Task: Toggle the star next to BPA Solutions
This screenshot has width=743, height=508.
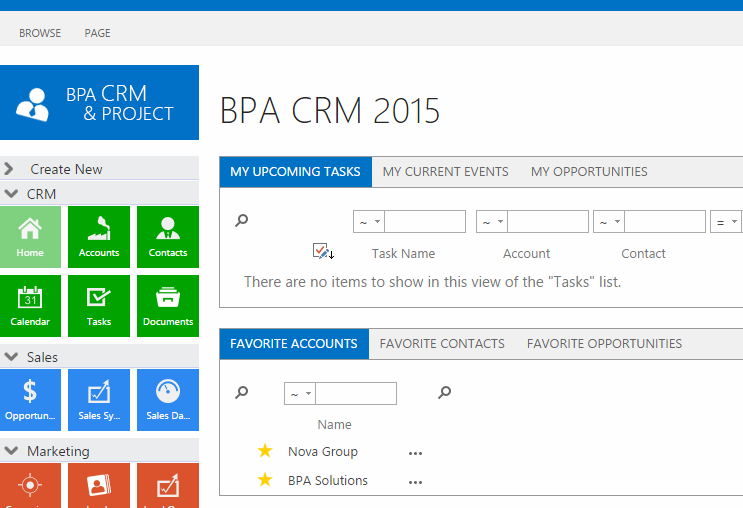Action: click(x=265, y=480)
